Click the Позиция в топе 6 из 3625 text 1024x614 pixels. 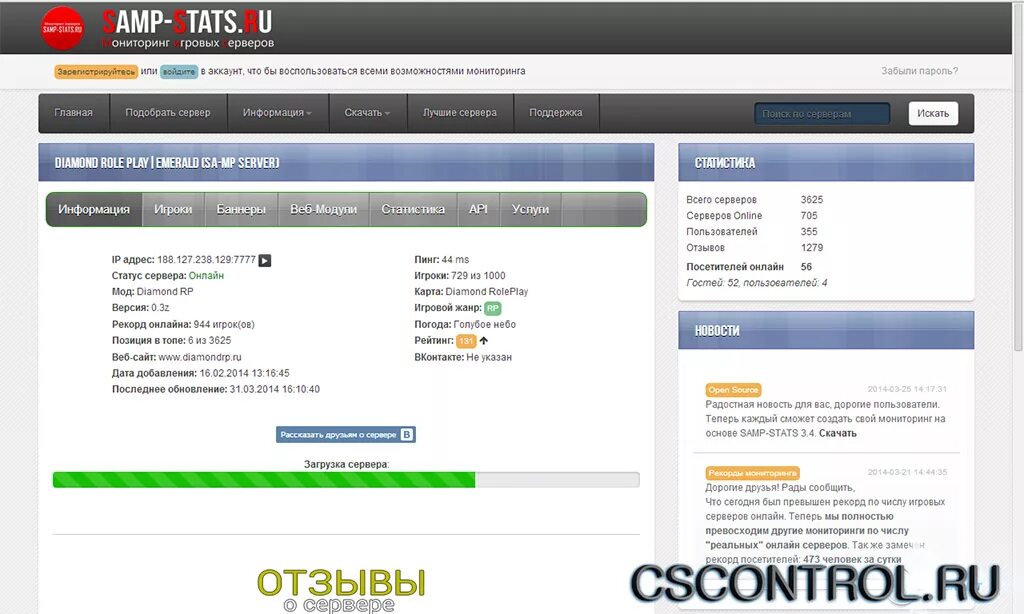(x=171, y=340)
